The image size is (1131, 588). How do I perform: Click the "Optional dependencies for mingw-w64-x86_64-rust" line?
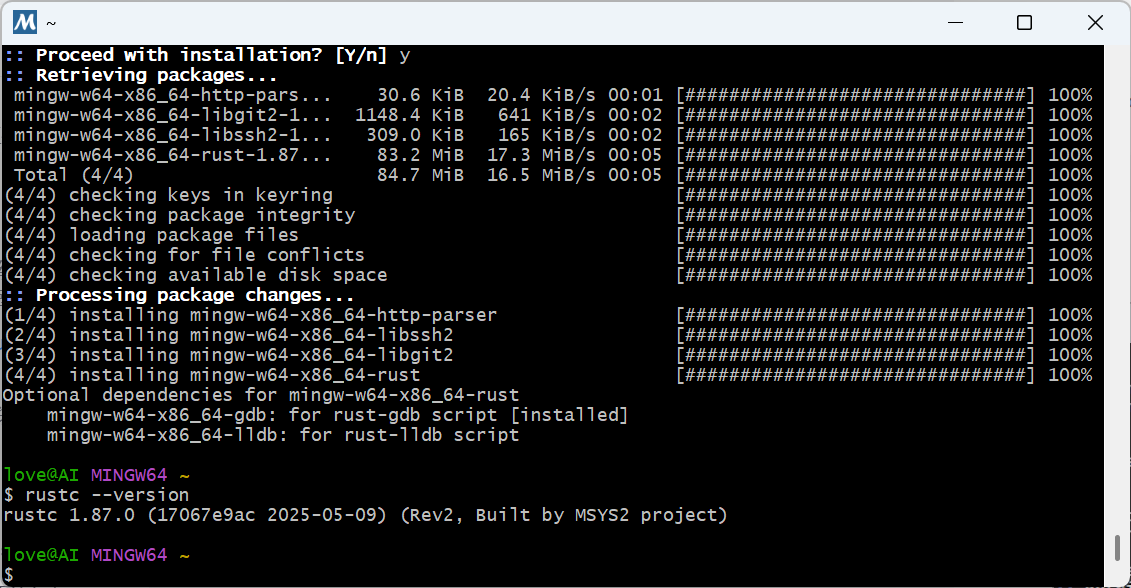[x=261, y=395]
